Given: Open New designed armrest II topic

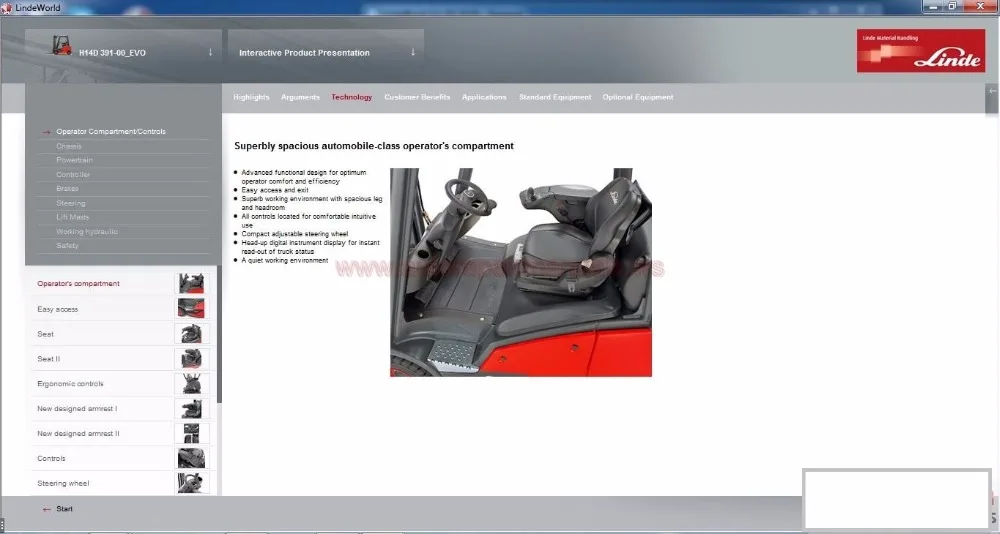Looking at the screenshot, I should [x=121, y=433].
